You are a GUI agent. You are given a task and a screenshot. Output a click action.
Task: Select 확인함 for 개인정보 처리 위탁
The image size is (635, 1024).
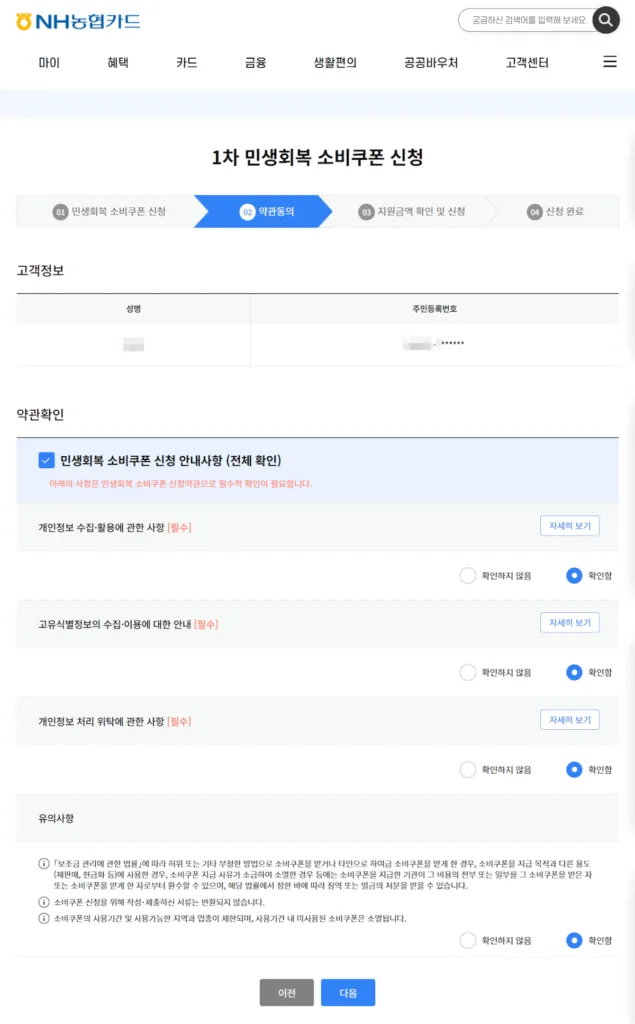pos(574,769)
